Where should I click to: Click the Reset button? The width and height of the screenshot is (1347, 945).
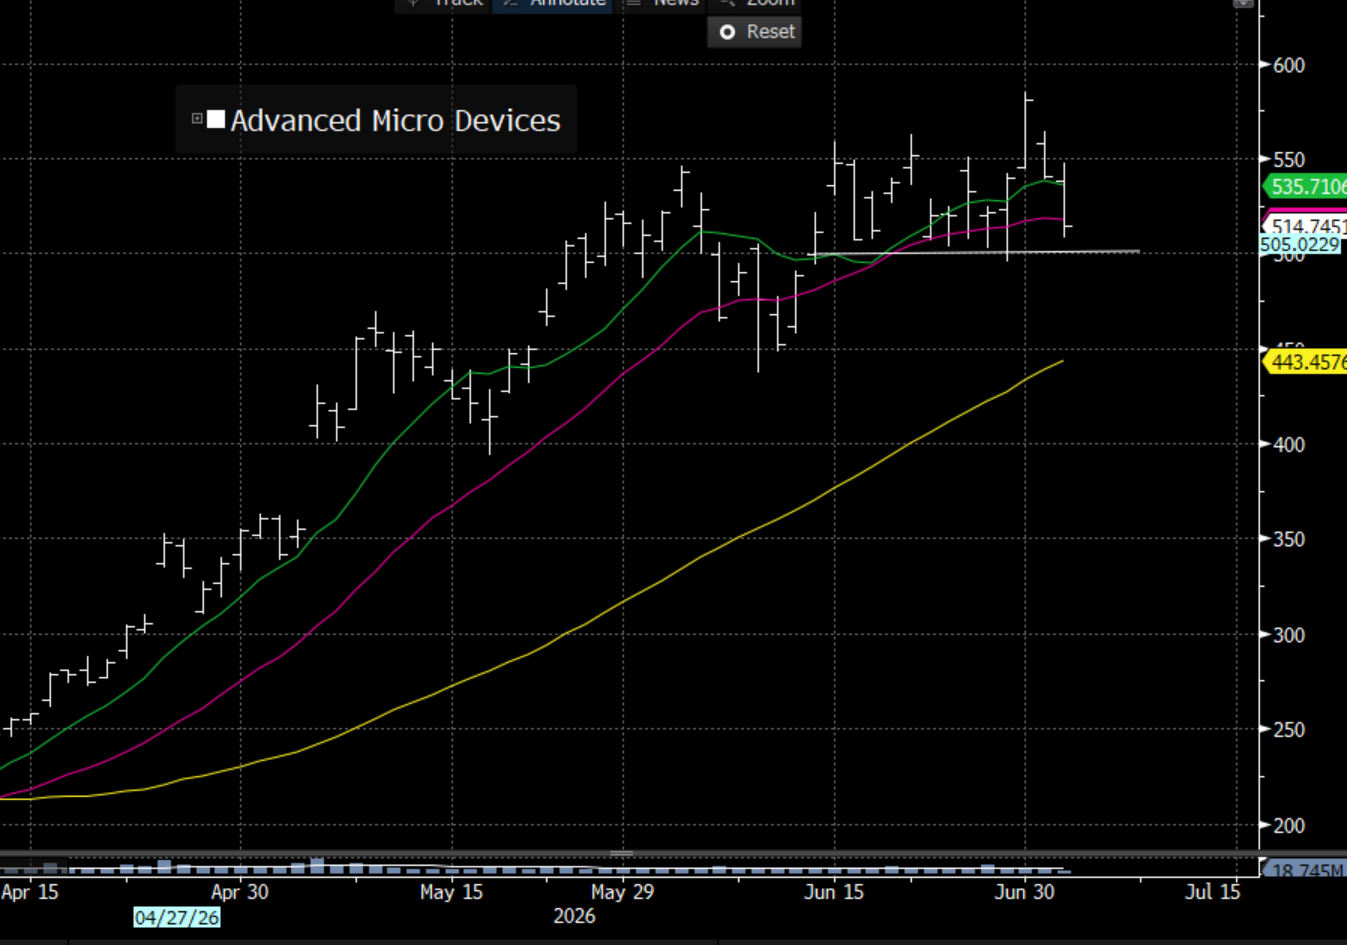(x=755, y=32)
